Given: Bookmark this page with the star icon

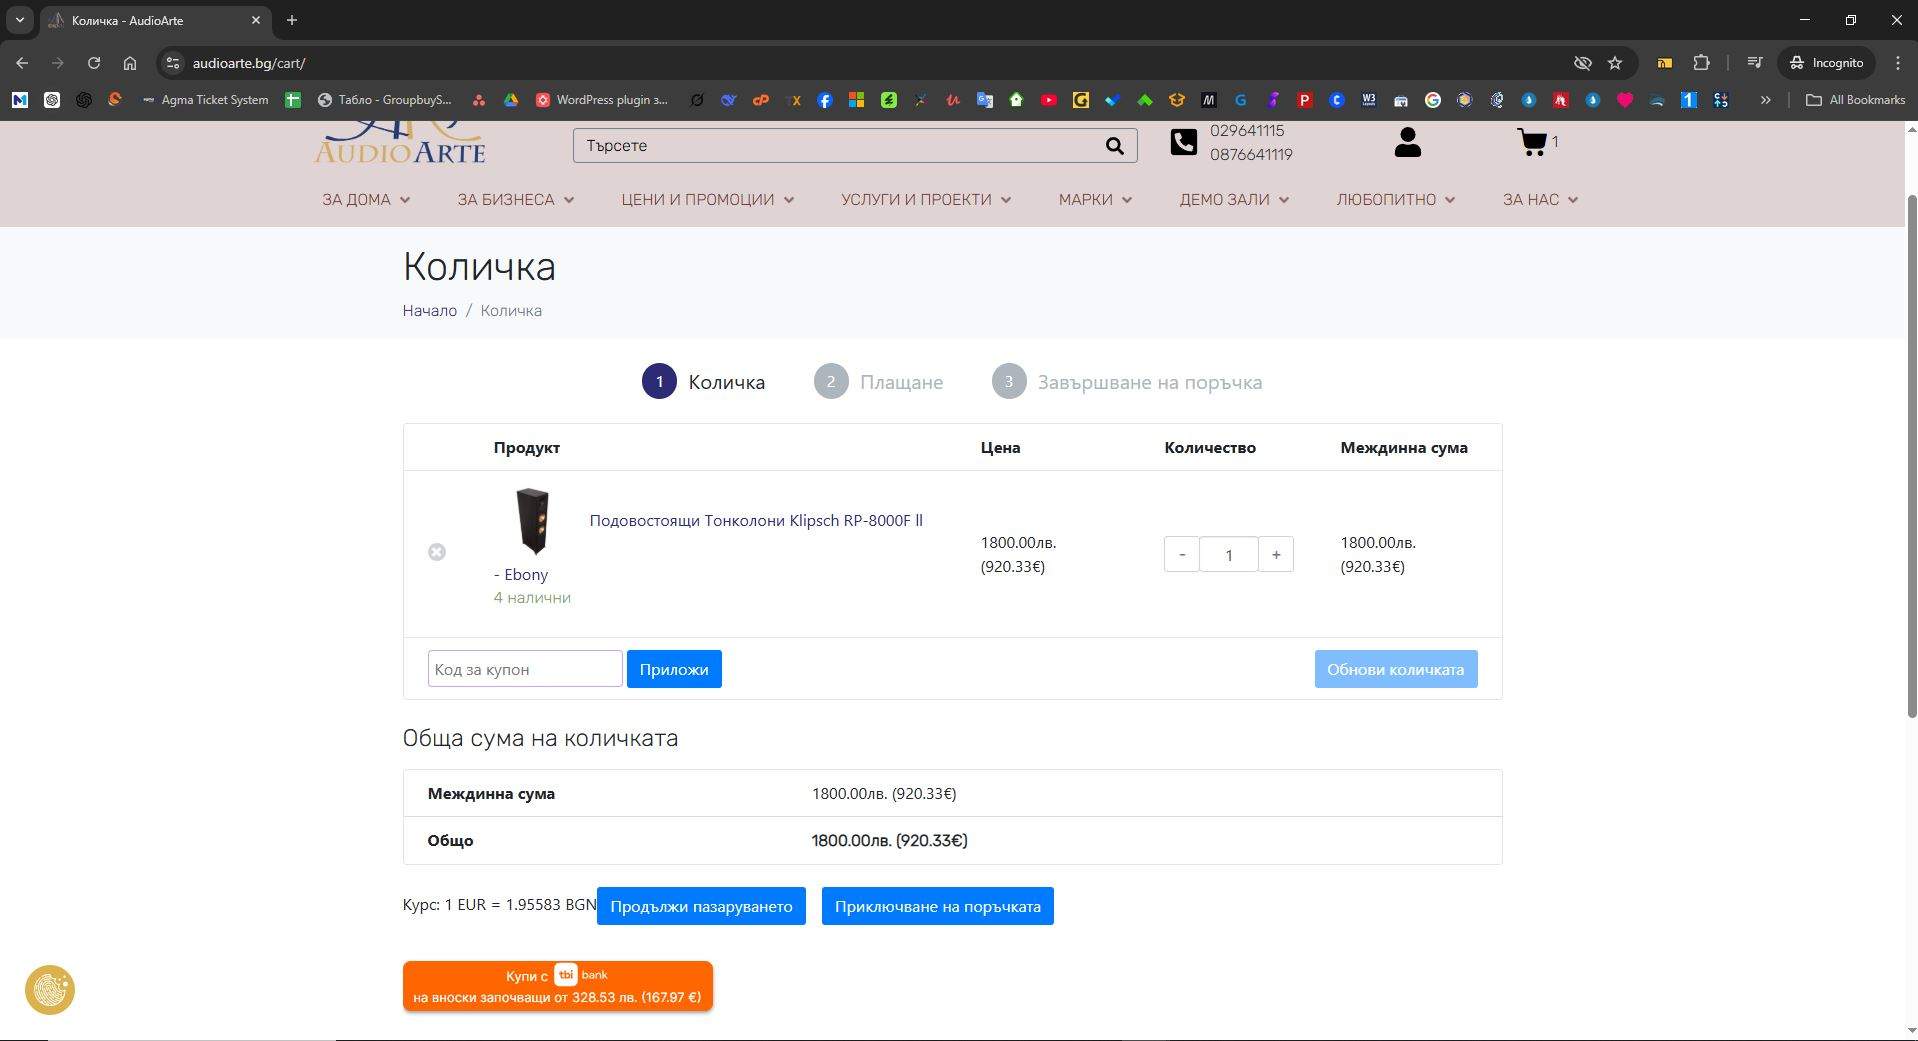Looking at the screenshot, I should (x=1614, y=63).
